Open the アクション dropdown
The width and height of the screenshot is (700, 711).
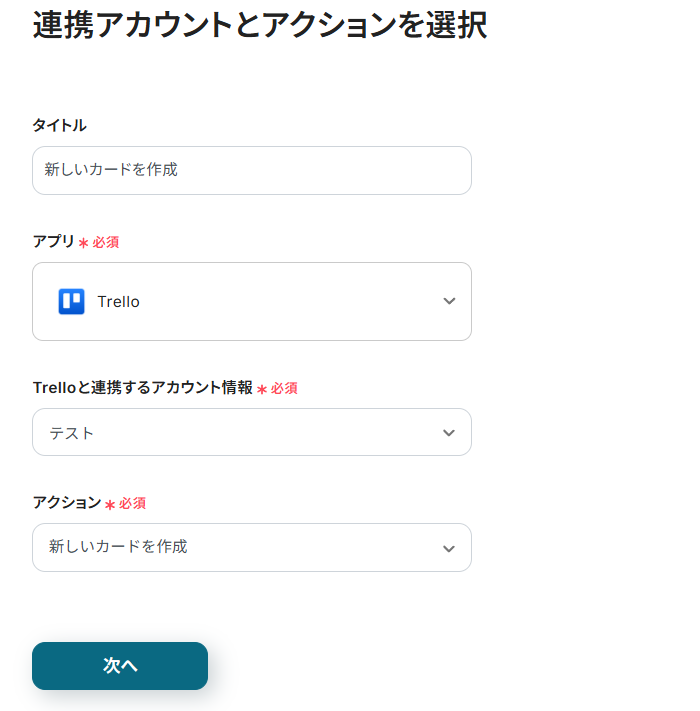pyautogui.click(x=252, y=548)
